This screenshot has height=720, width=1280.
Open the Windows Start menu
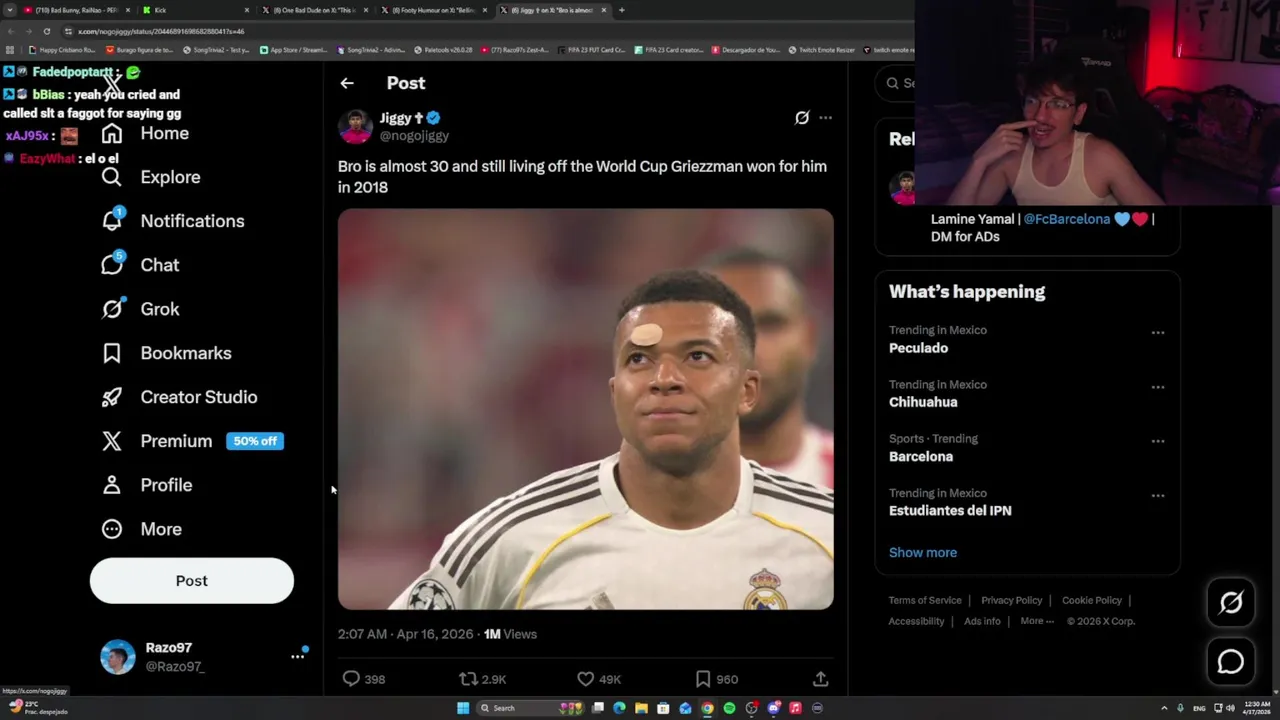click(463, 708)
